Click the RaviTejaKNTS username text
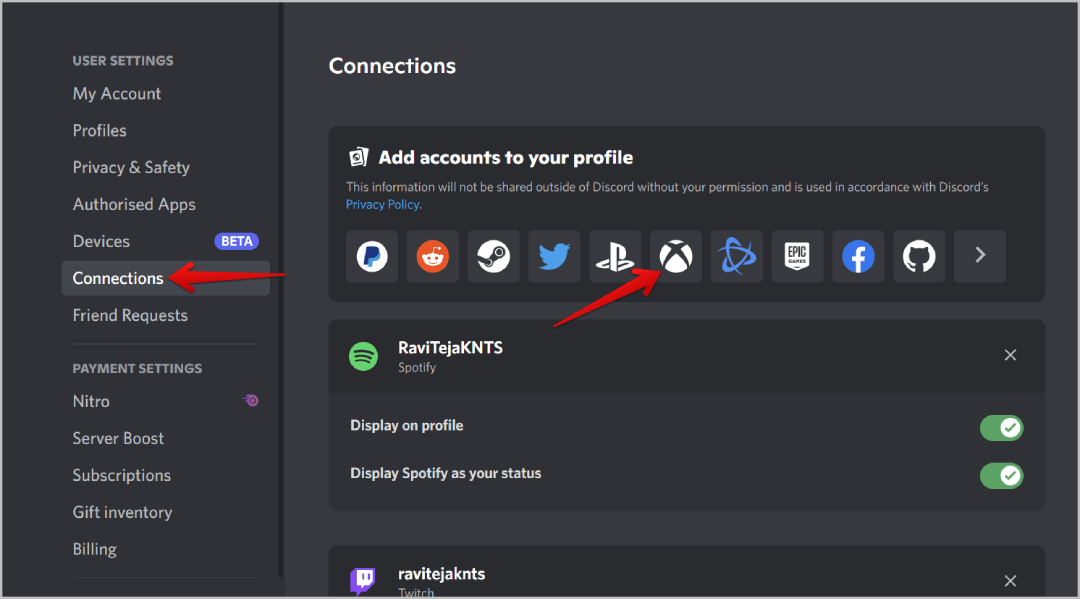Viewport: 1080px width, 599px height. click(x=450, y=348)
